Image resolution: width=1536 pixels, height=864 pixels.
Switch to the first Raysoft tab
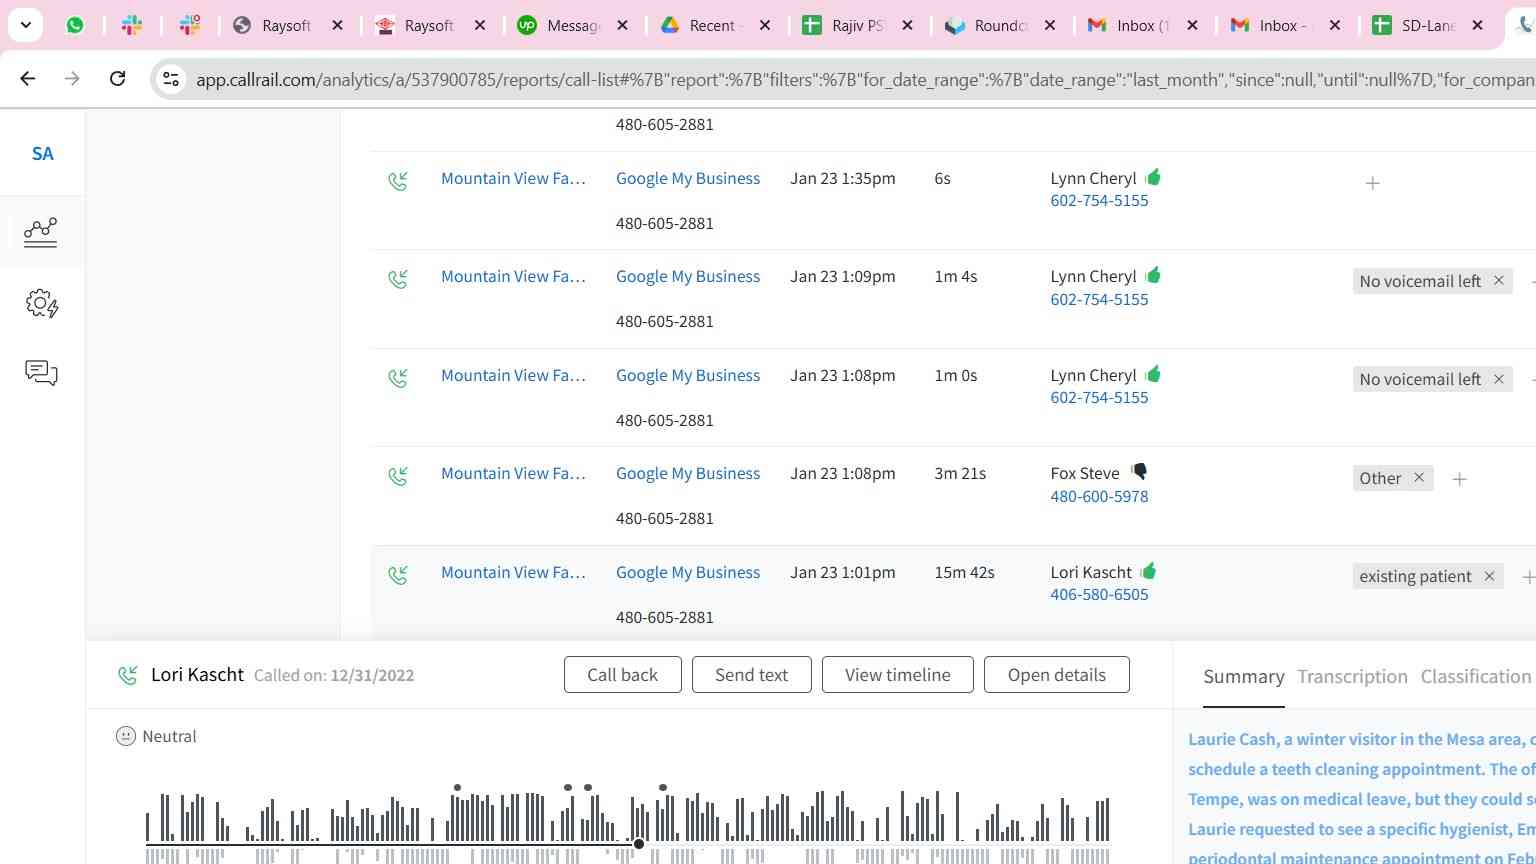point(287,25)
